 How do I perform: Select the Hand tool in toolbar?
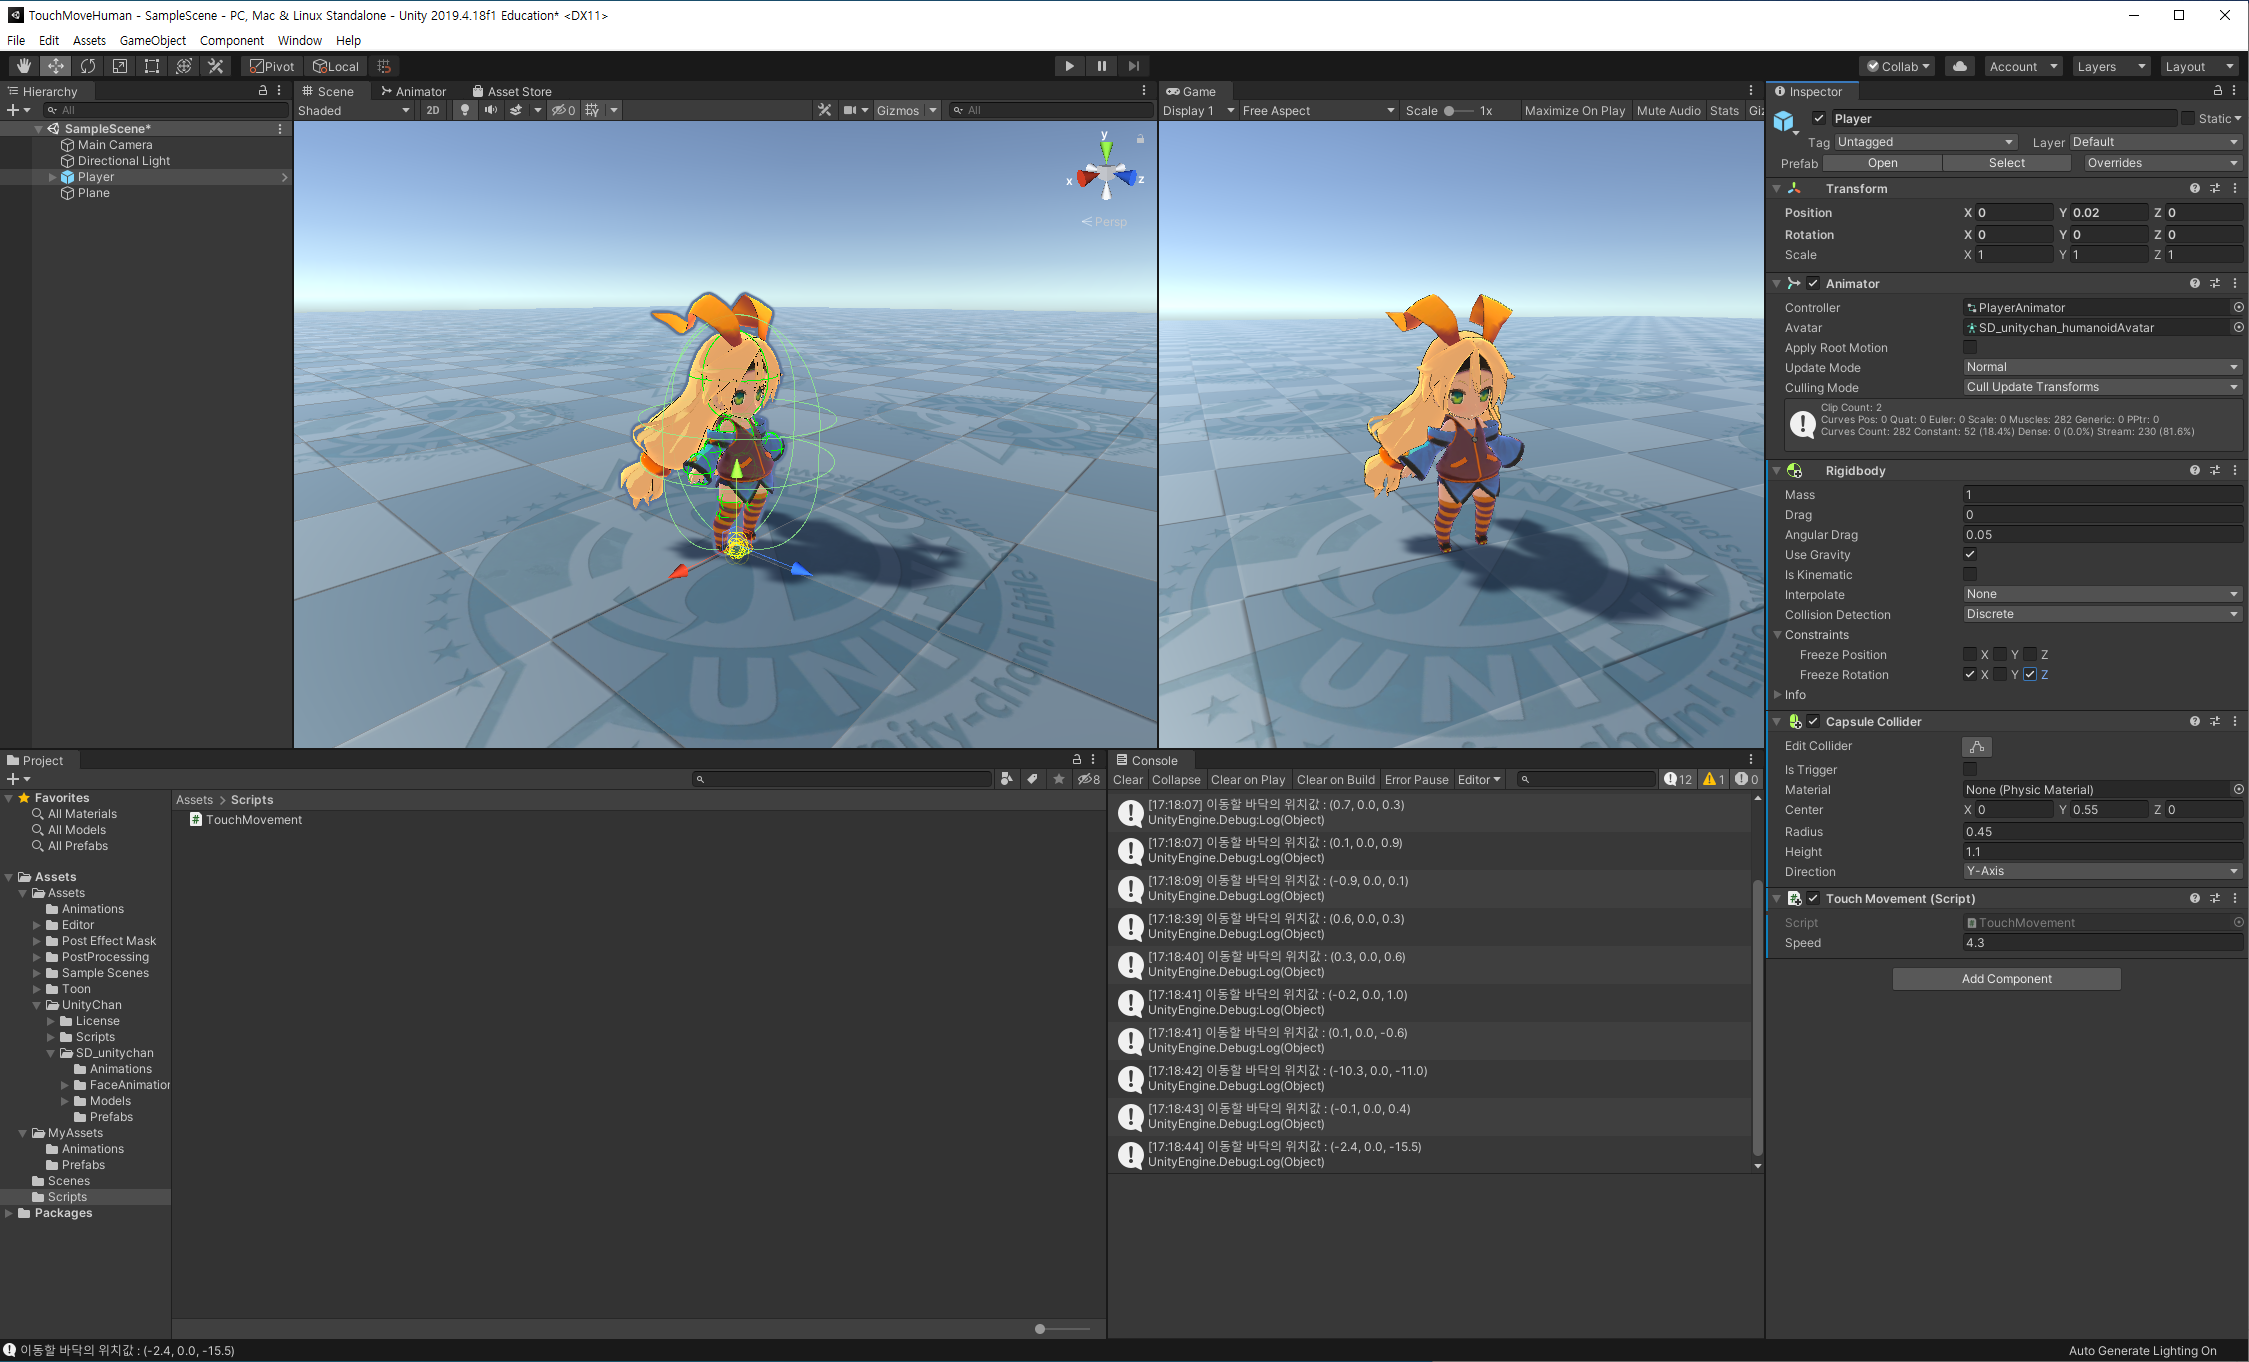(x=24, y=66)
